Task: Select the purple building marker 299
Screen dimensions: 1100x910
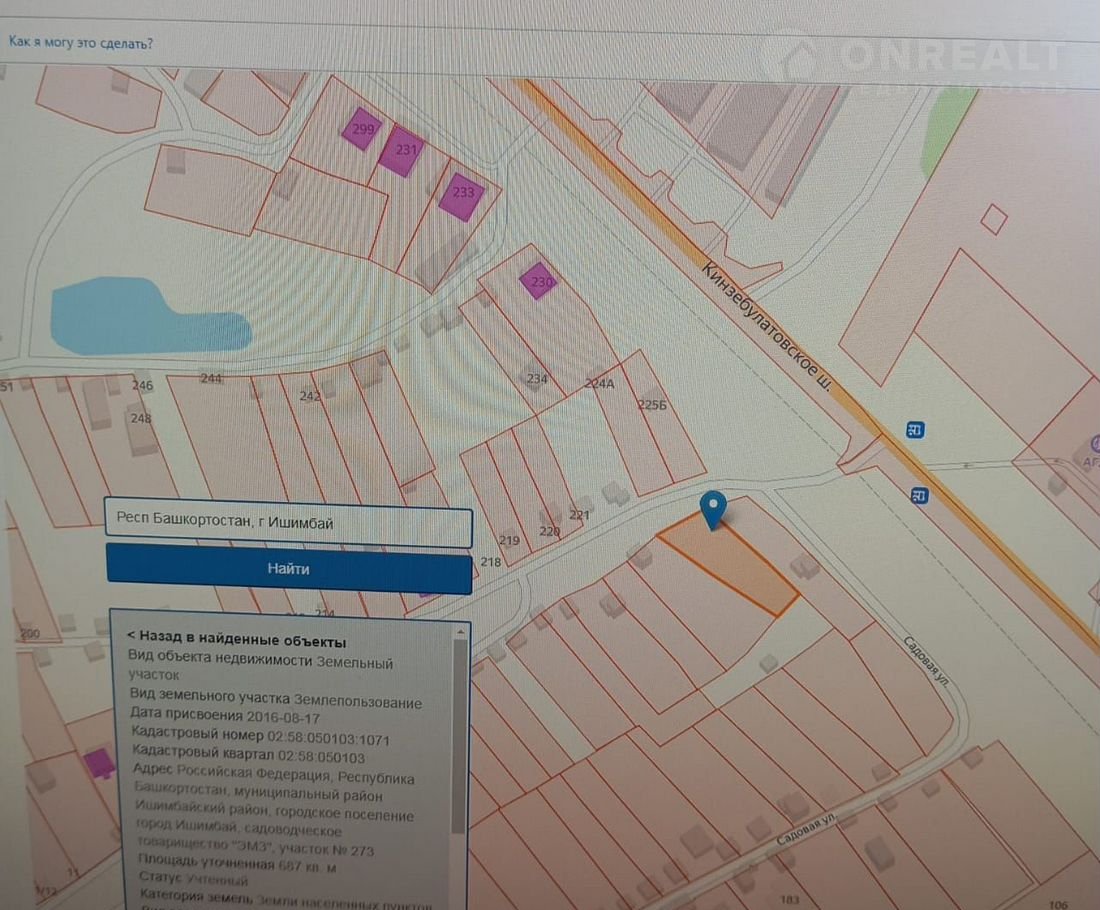Action: coord(362,129)
